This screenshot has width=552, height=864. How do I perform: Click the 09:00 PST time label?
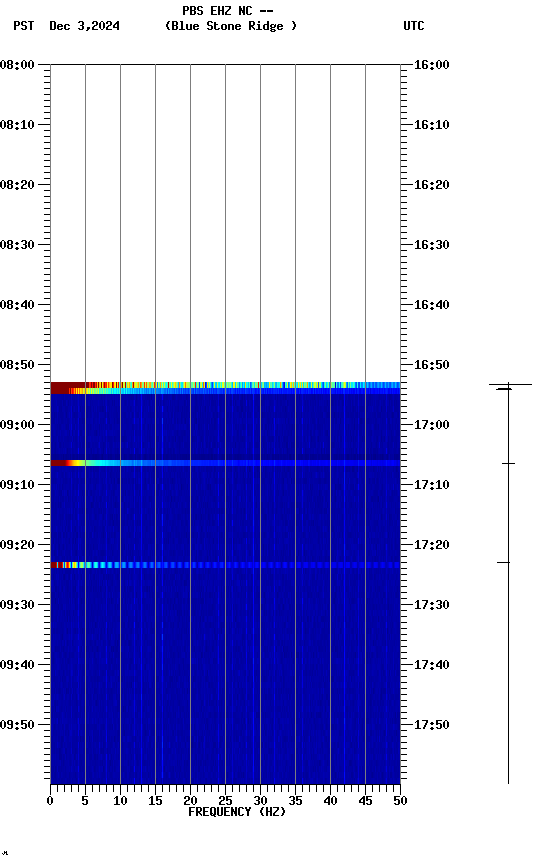point(17,425)
